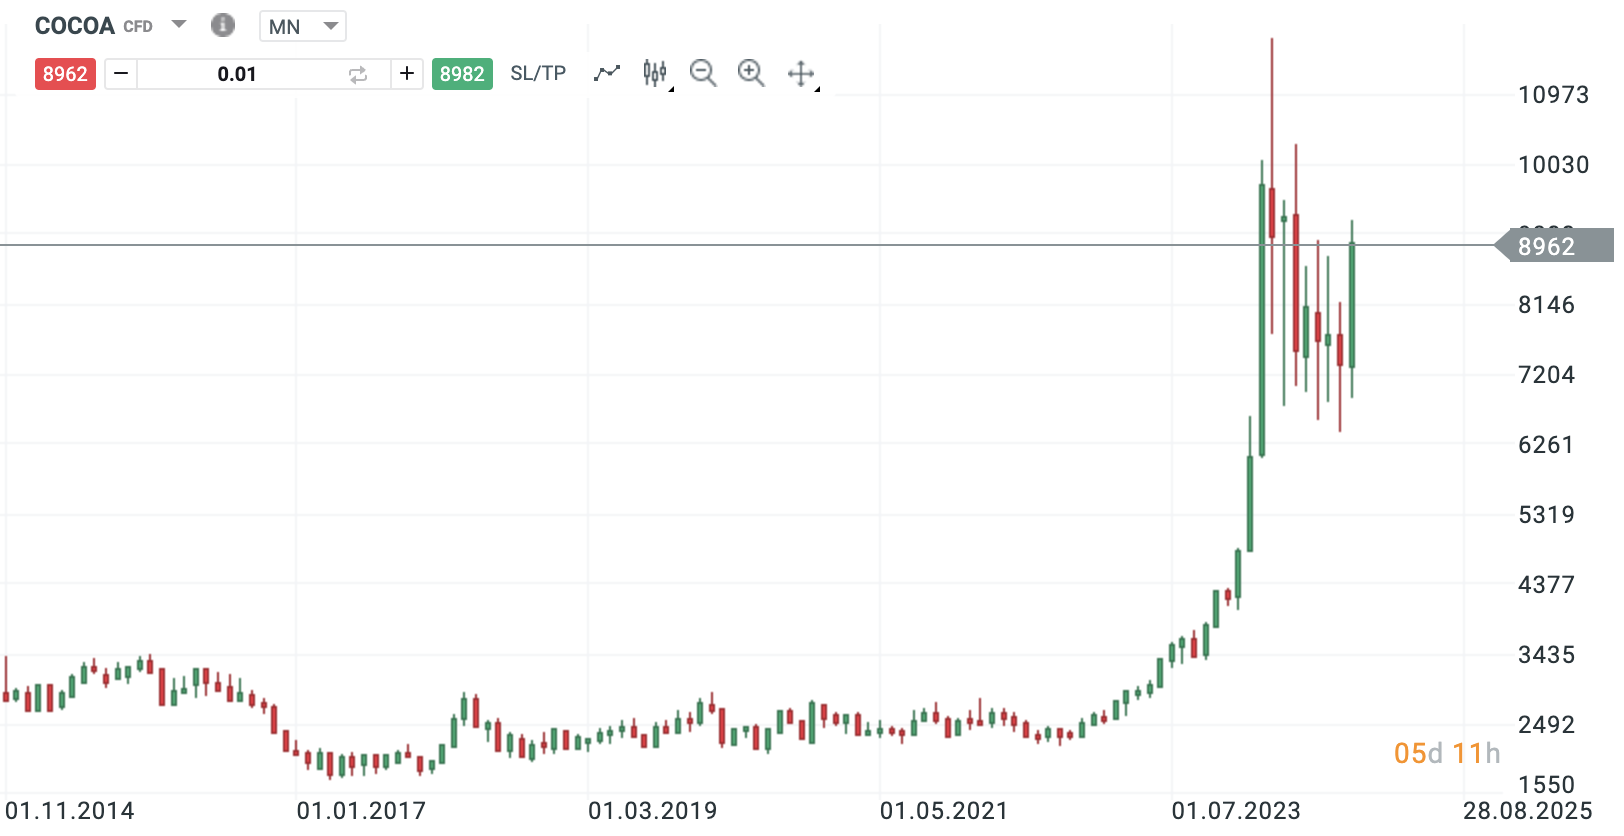Click the 05d 11h candle countdown timer
This screenshot has width=1624, height=836.
[1447, 753]
